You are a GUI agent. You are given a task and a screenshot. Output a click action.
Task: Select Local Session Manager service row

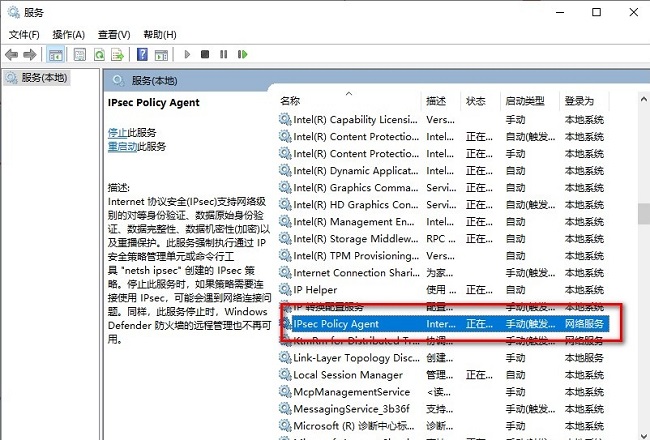443,374
